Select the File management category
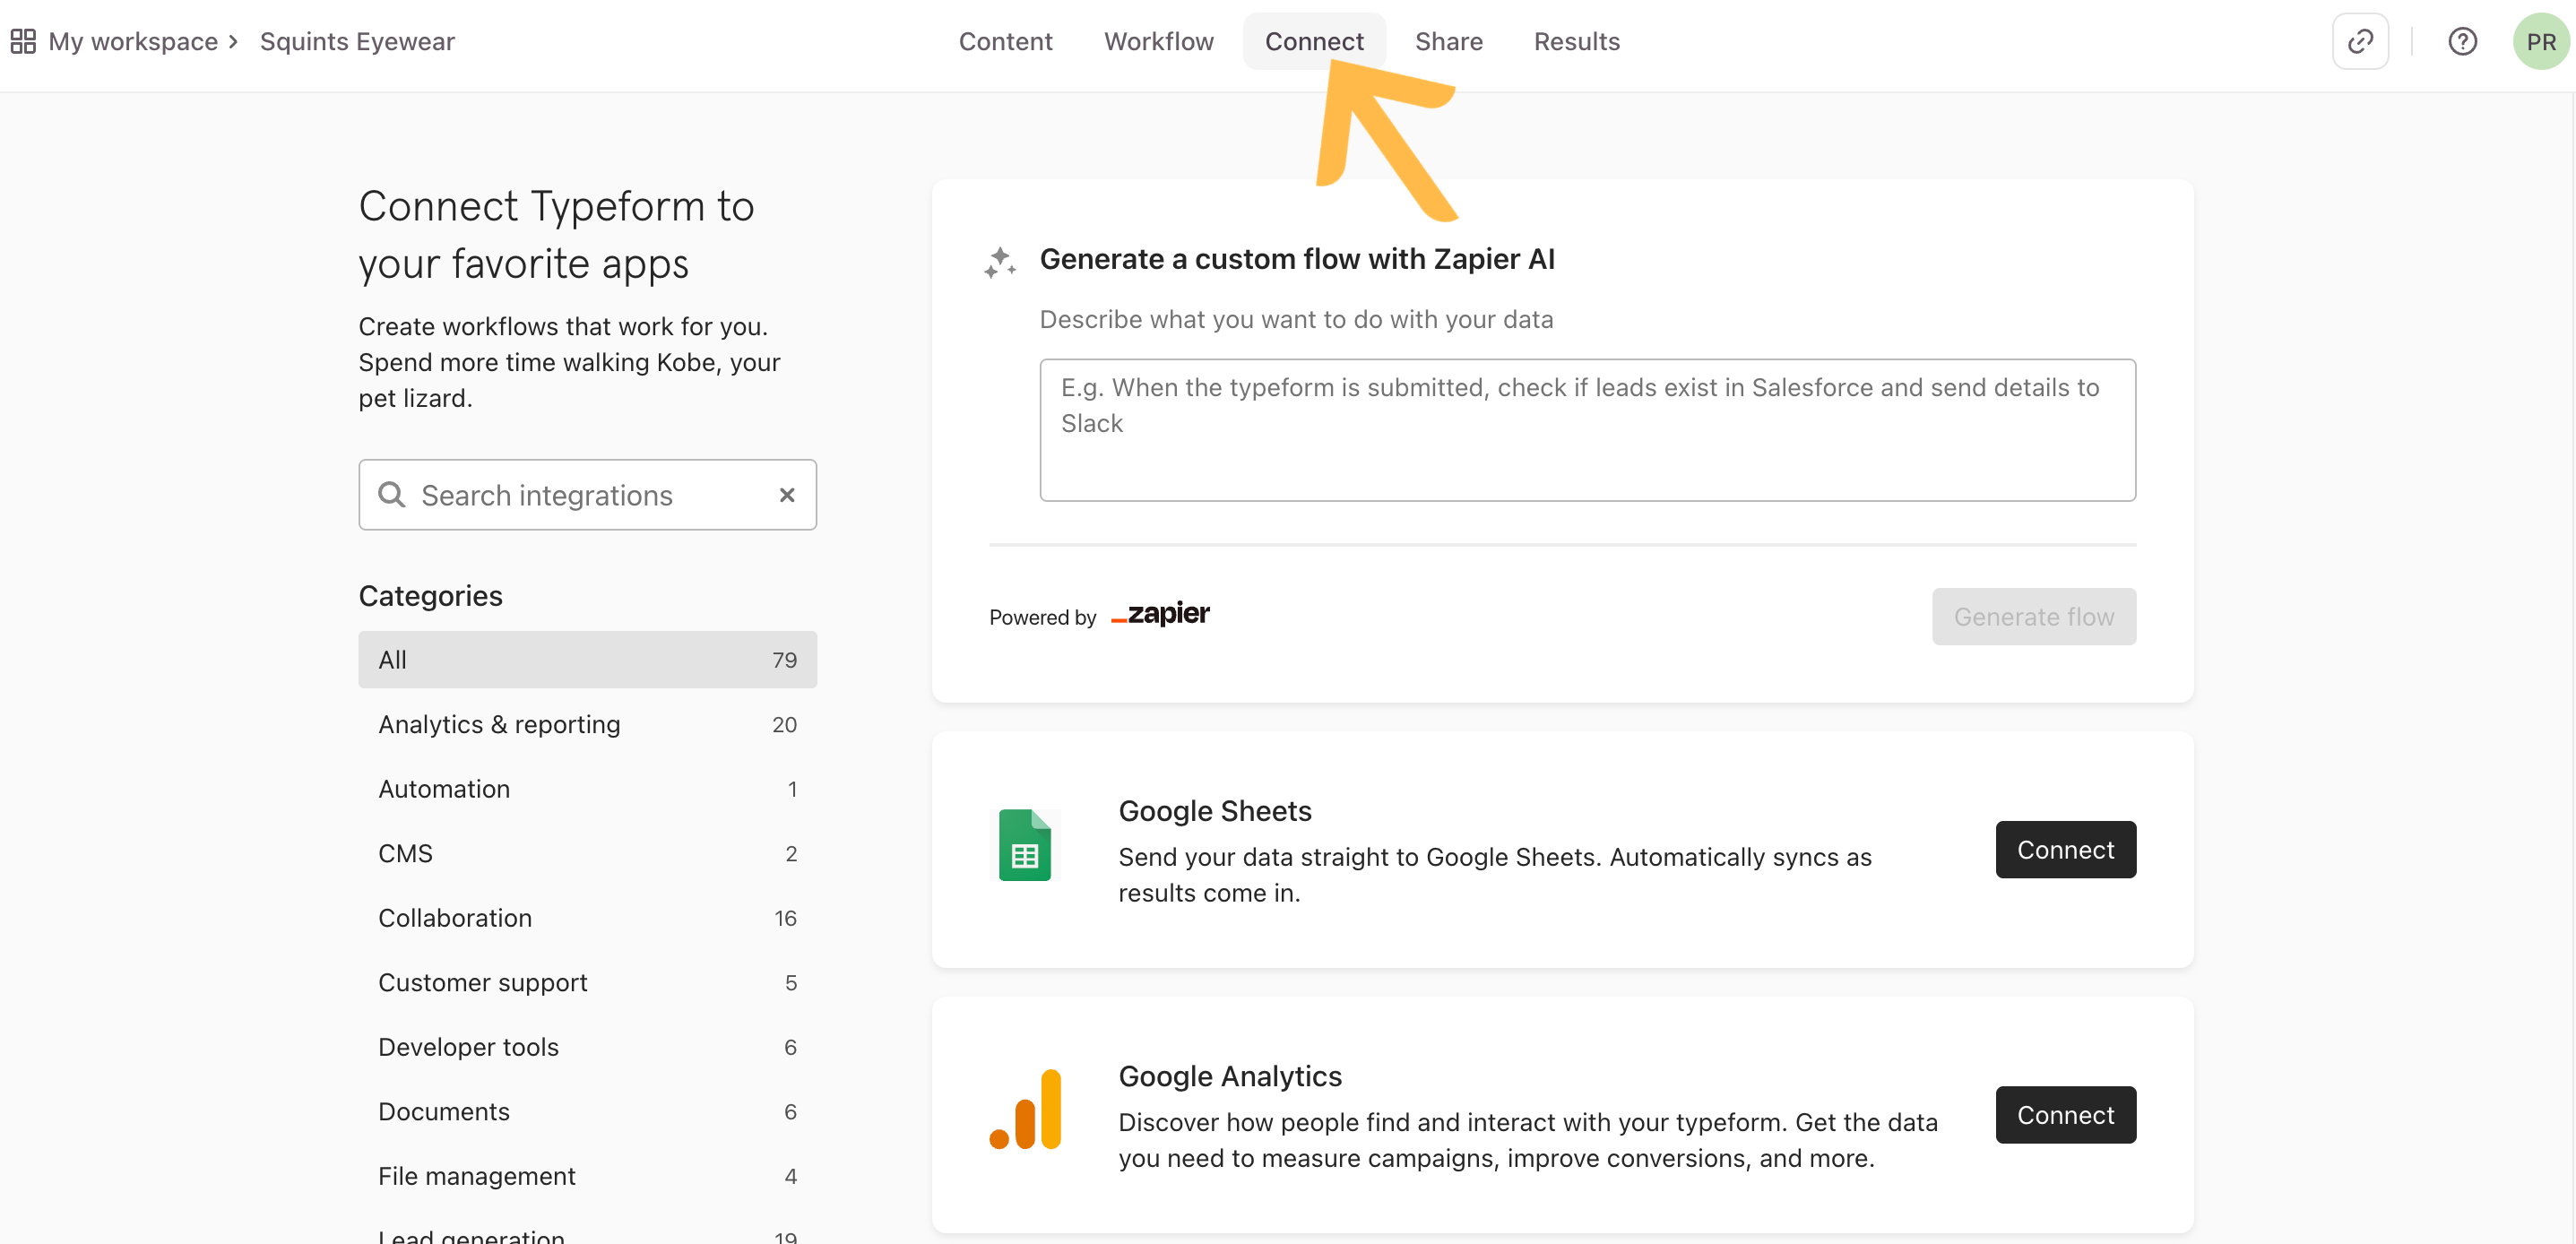Screen dimensions: 2576x1244 tap(587, 1175)
